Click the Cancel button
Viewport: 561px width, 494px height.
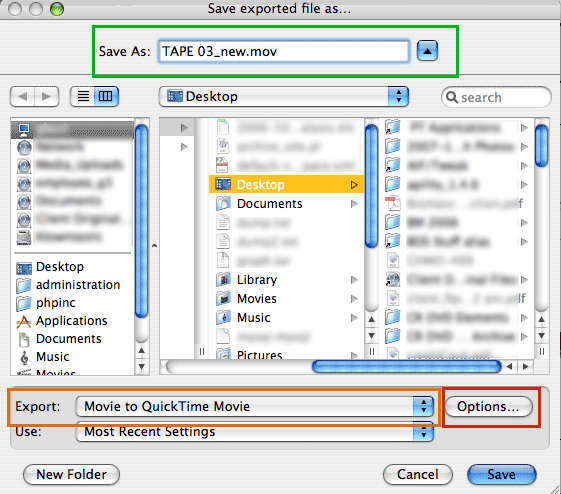coord(418,475)
